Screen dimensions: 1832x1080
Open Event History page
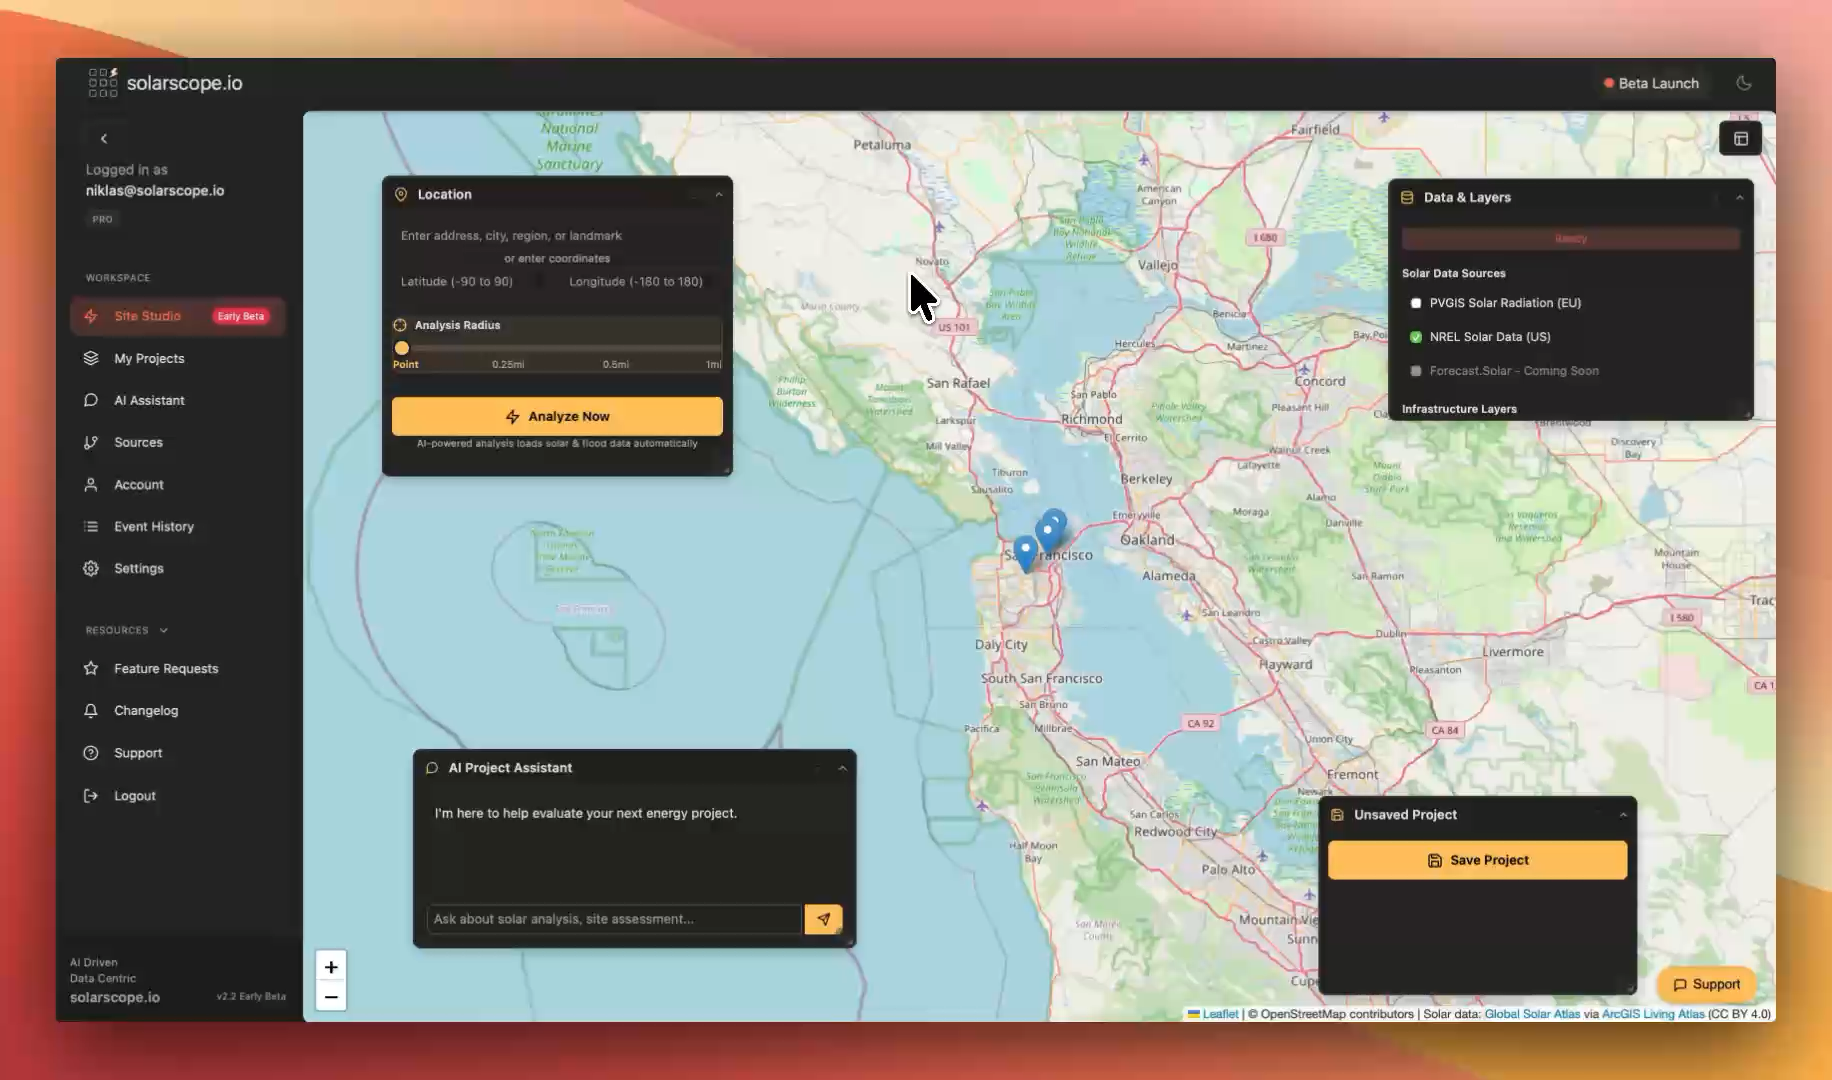point(153,527)
